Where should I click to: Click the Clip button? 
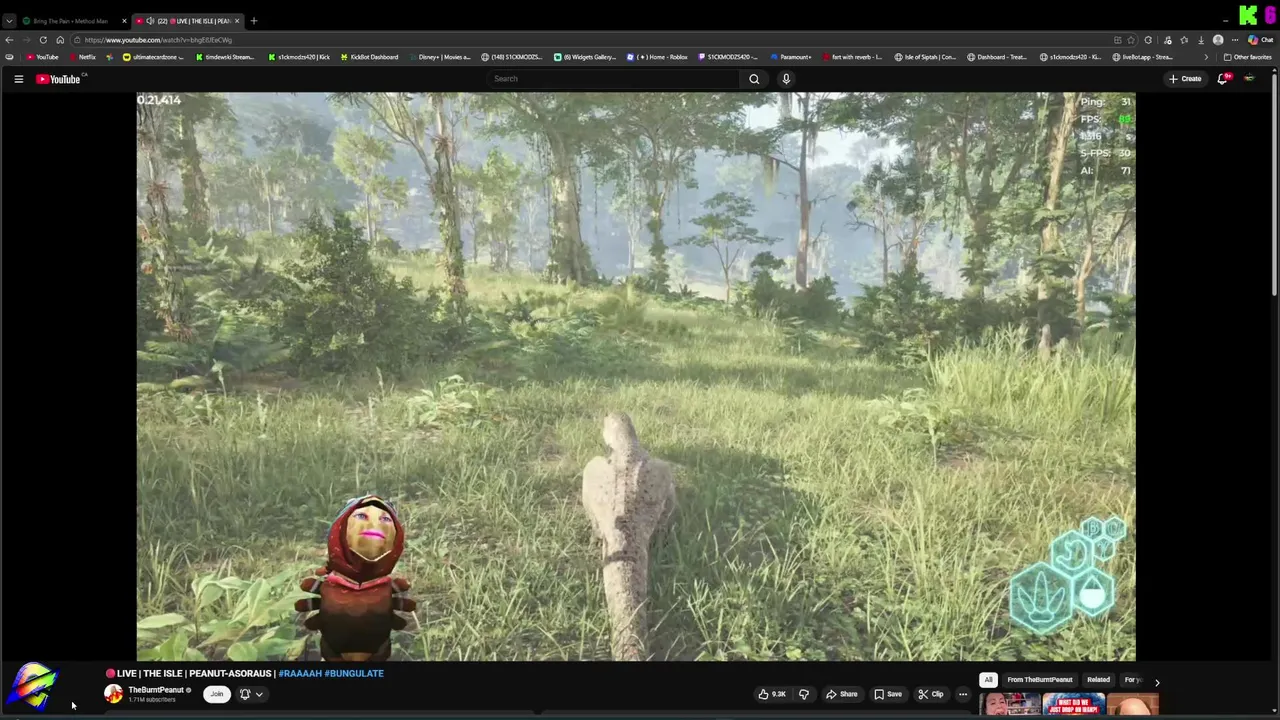point(931,694)
